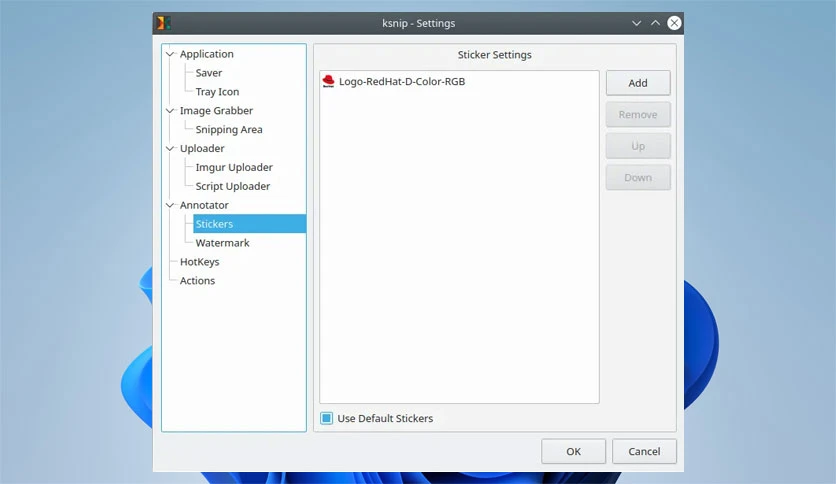The height and width of the screenshot is (484, 836).
Task: Collapse the Uploader tree node
Action: pyautogui.click(x=170, y=148)
